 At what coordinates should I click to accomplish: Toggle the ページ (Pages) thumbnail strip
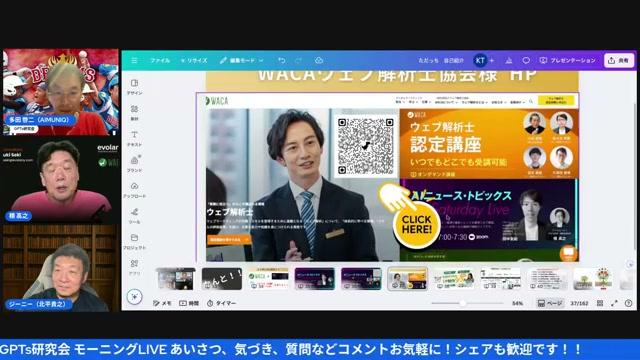[549, 303]
